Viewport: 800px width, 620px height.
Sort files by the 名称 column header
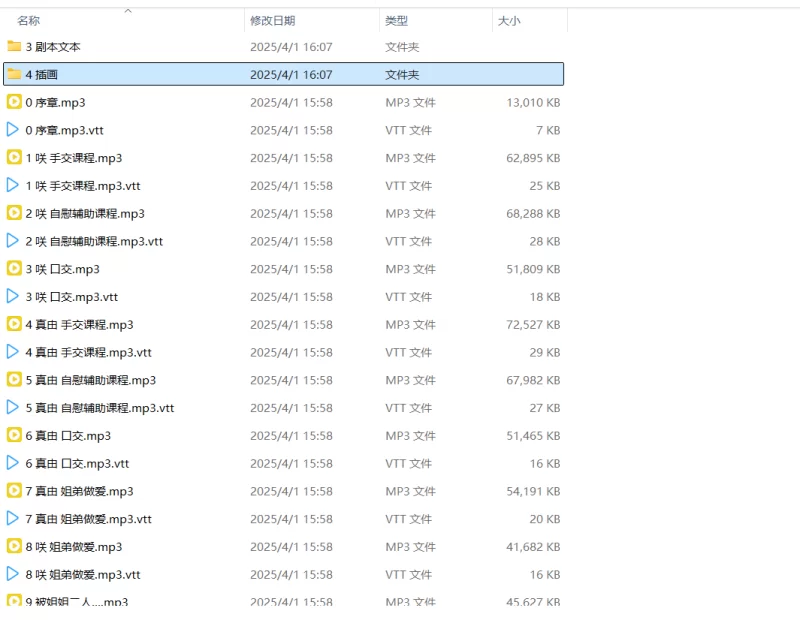point(29,21)
